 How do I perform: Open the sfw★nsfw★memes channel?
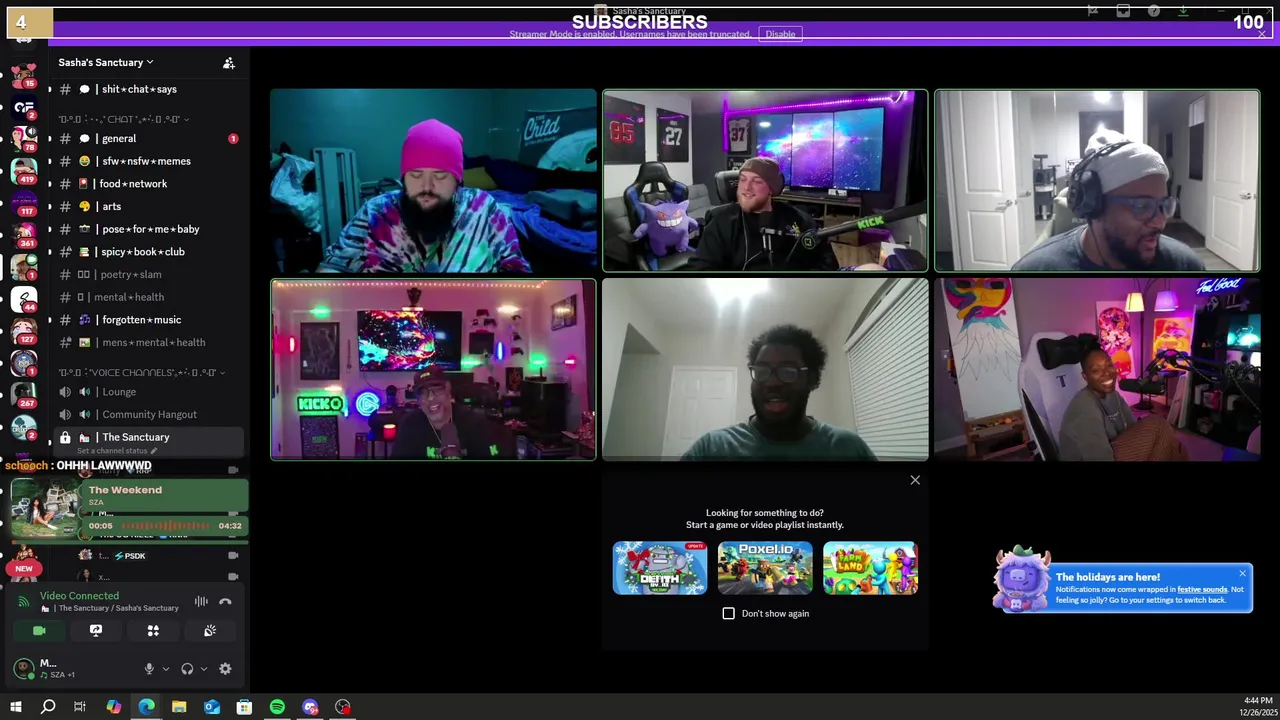coord(148,161)
